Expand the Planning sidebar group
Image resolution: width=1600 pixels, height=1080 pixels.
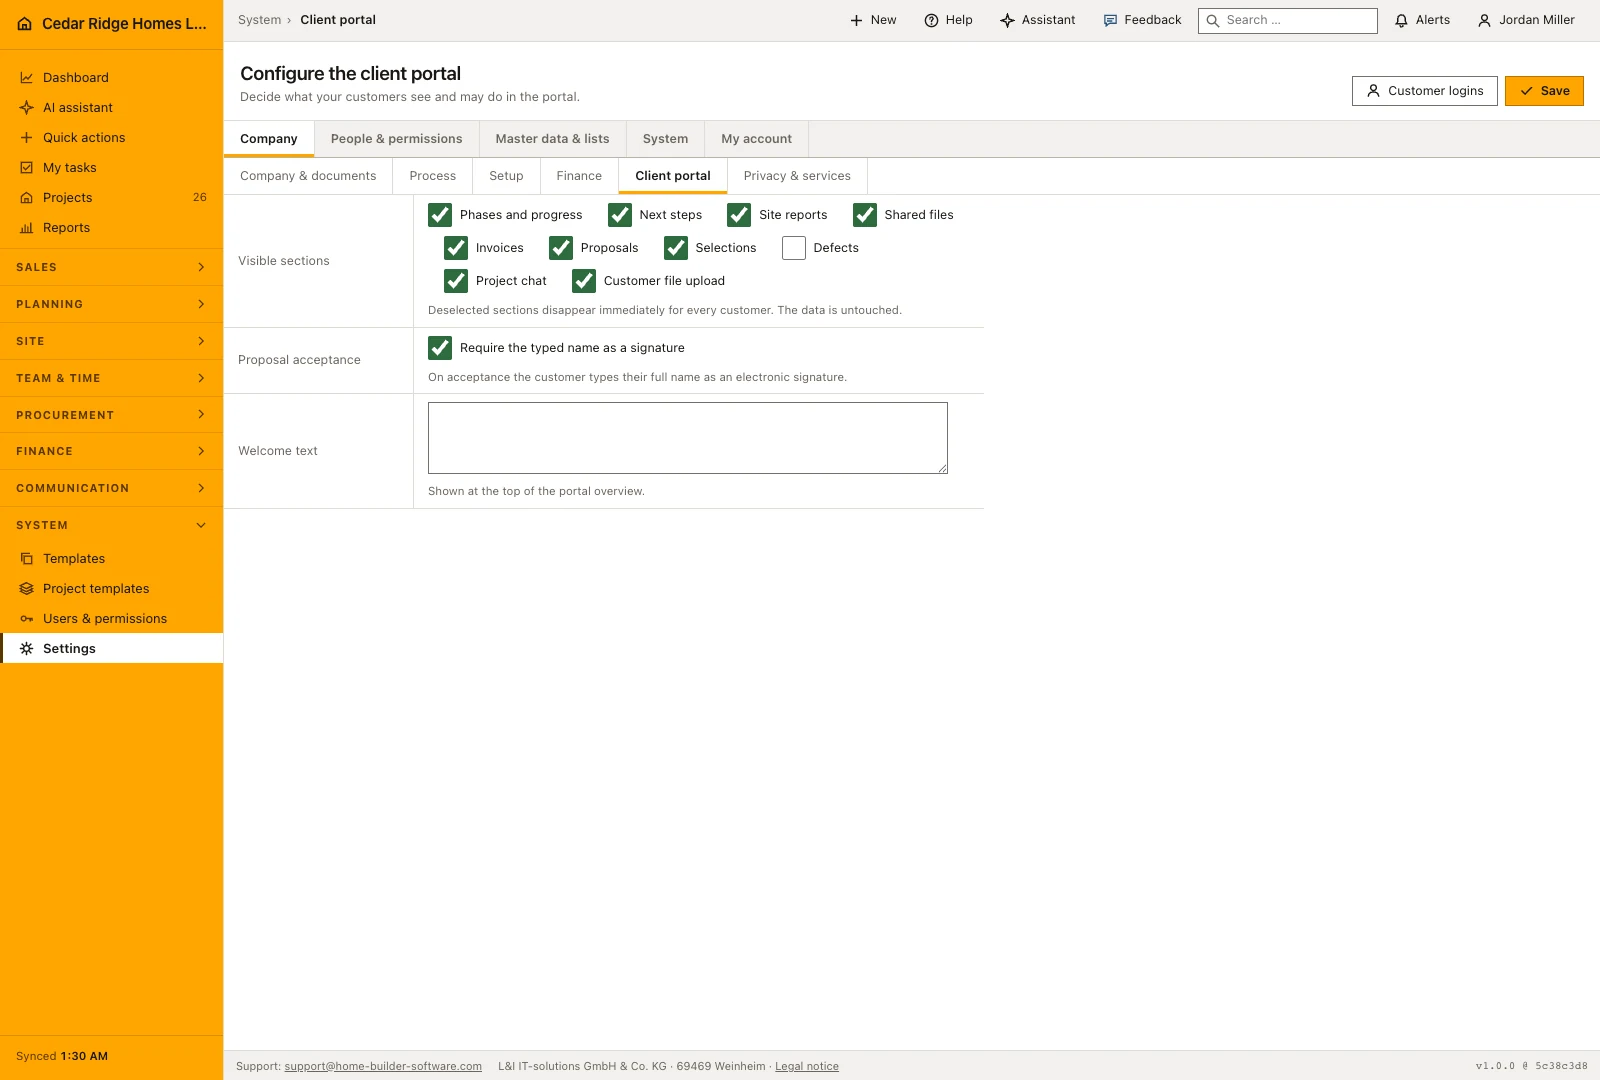point(111,304)
